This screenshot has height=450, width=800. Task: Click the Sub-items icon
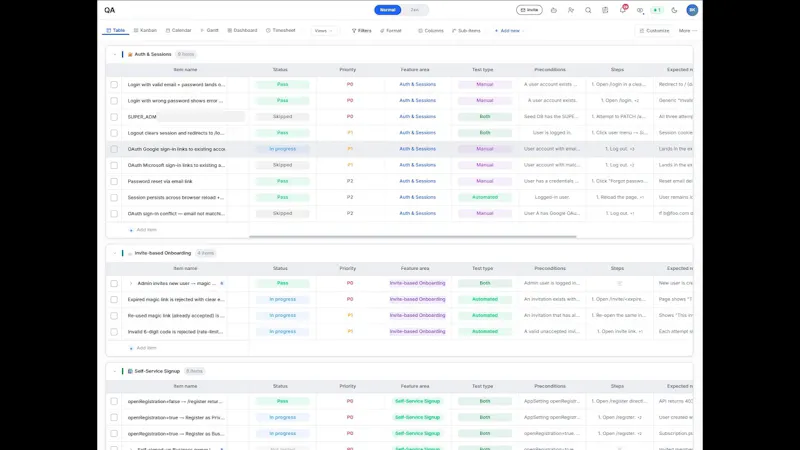coord(454,31)
